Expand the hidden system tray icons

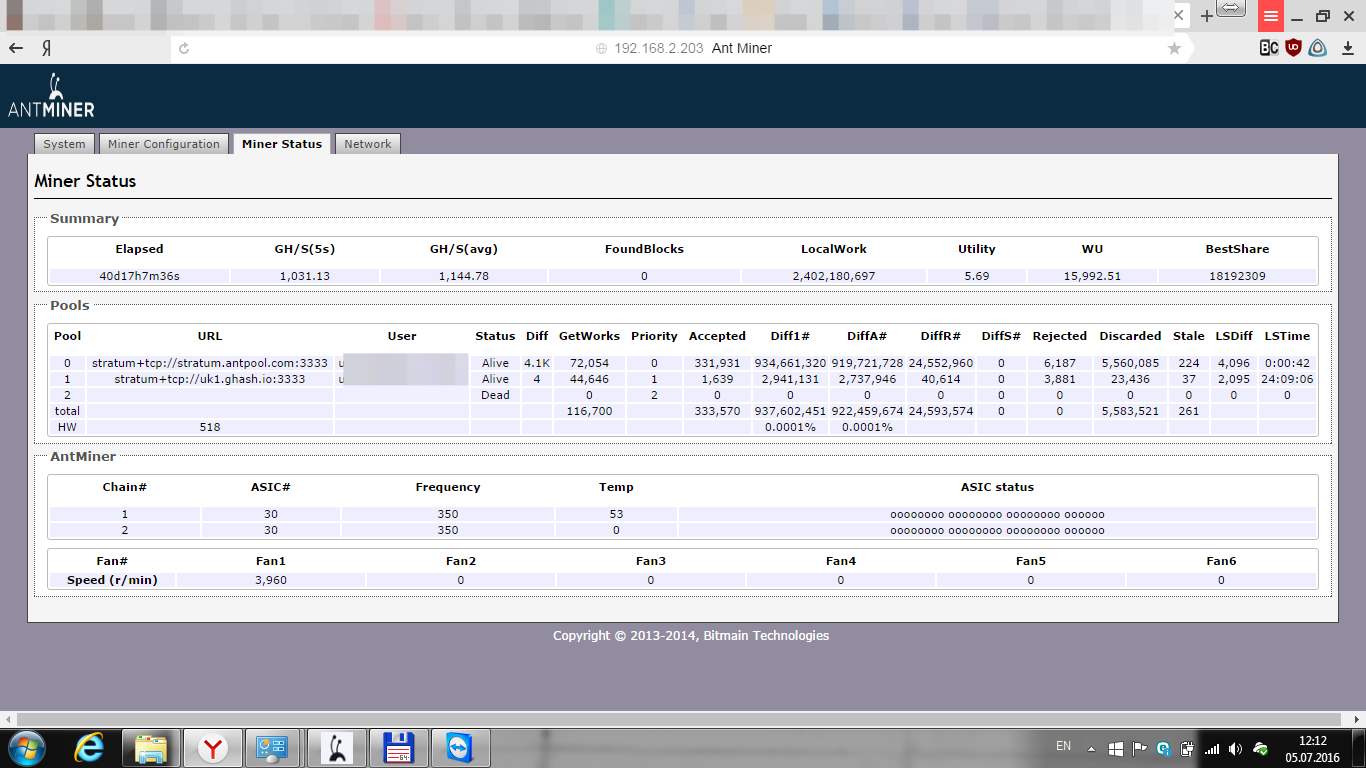coord(1091,748)
